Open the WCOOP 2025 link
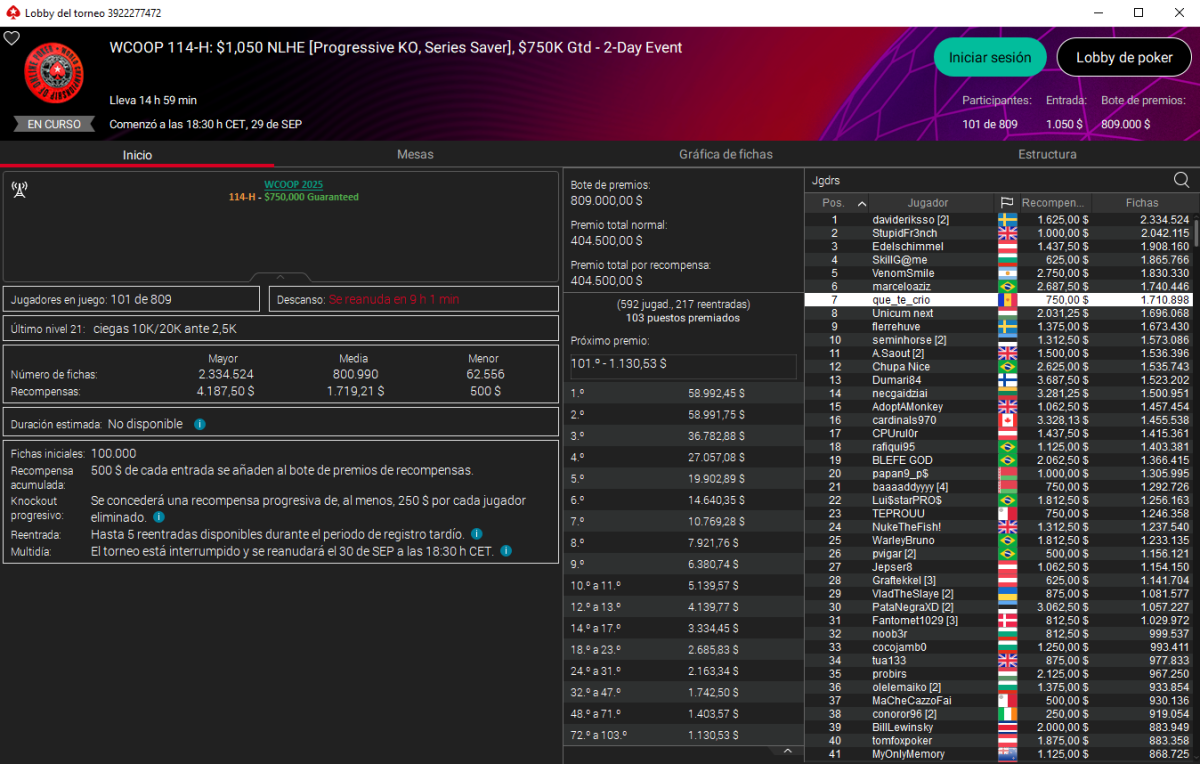 coord(293,185)
